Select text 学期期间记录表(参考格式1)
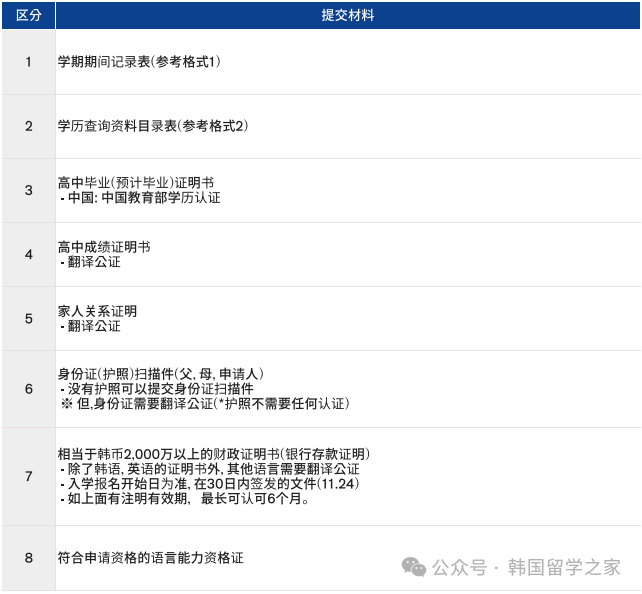The image size is (642, 594). click(139, 62)
